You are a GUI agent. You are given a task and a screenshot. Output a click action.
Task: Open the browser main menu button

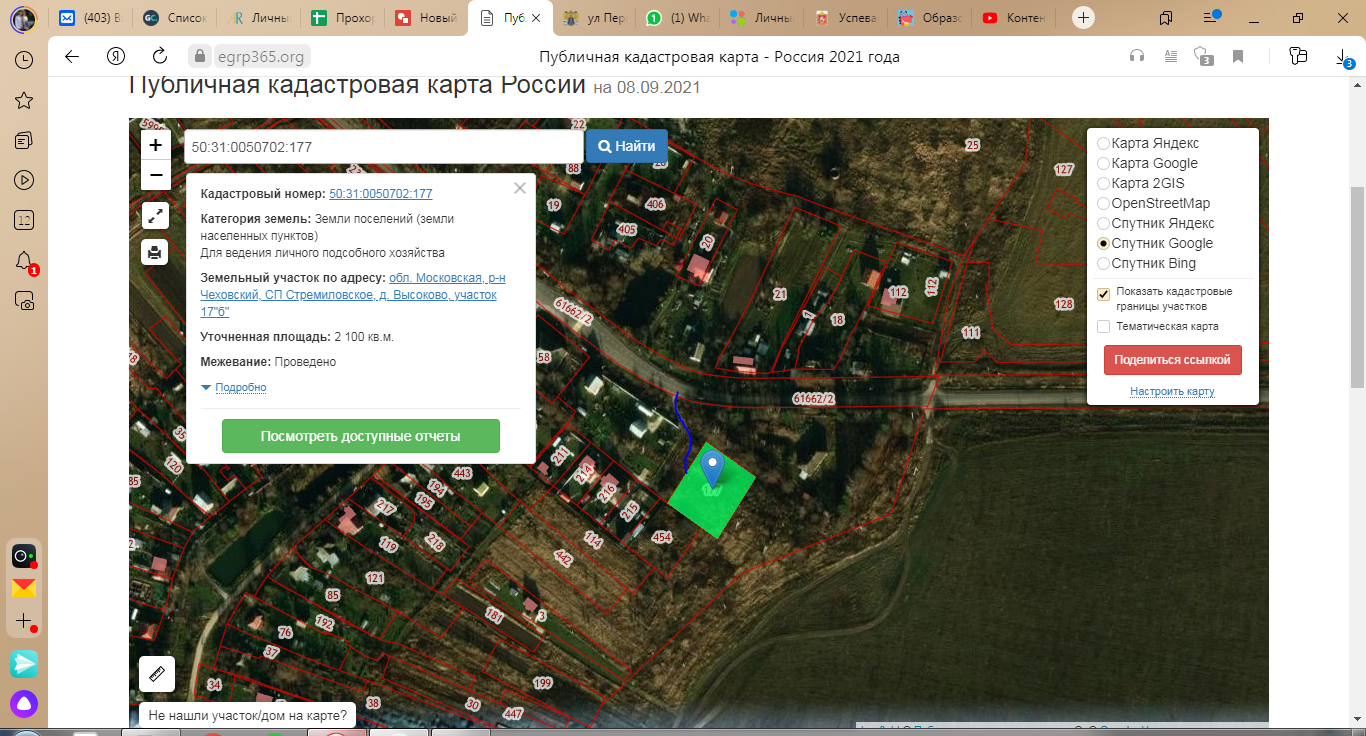tap(1213, 18)
